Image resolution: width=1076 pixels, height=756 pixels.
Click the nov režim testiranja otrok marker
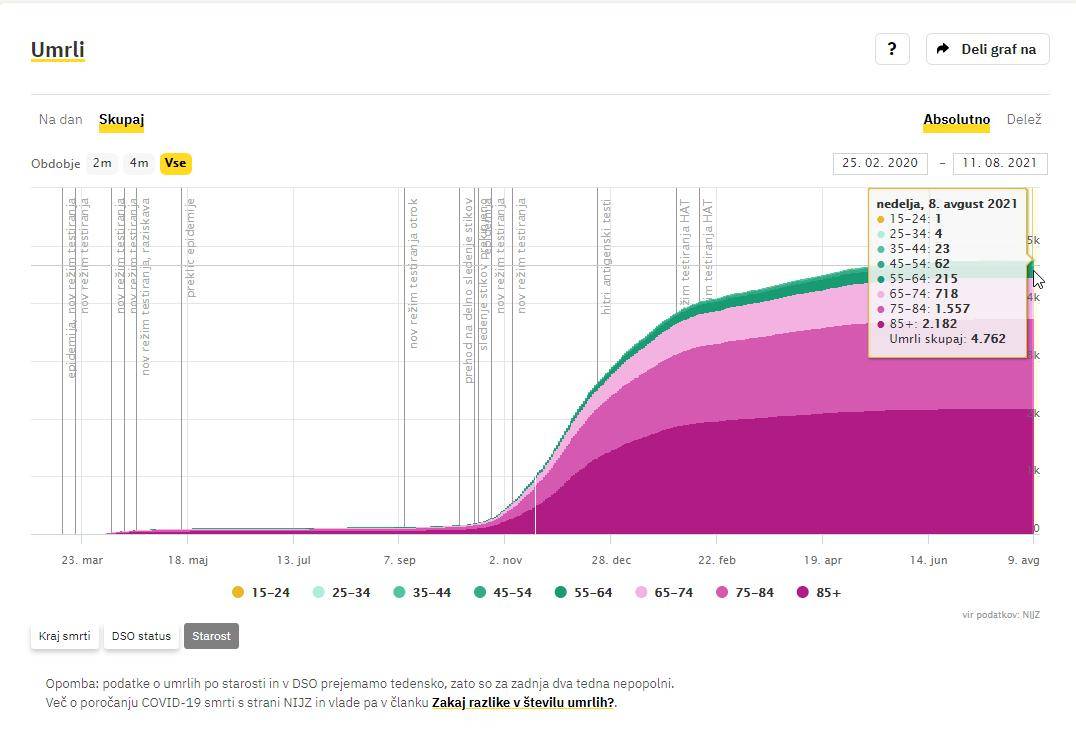[413, 273]
